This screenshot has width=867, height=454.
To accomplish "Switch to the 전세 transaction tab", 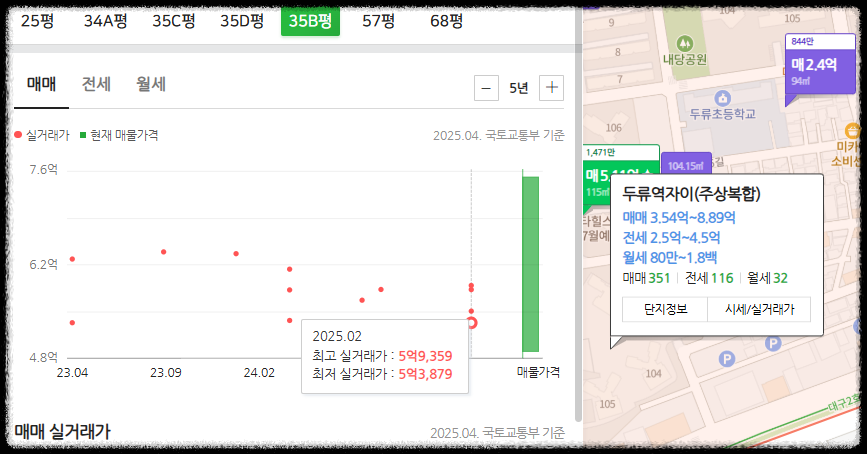I will (x=96, y=85).
